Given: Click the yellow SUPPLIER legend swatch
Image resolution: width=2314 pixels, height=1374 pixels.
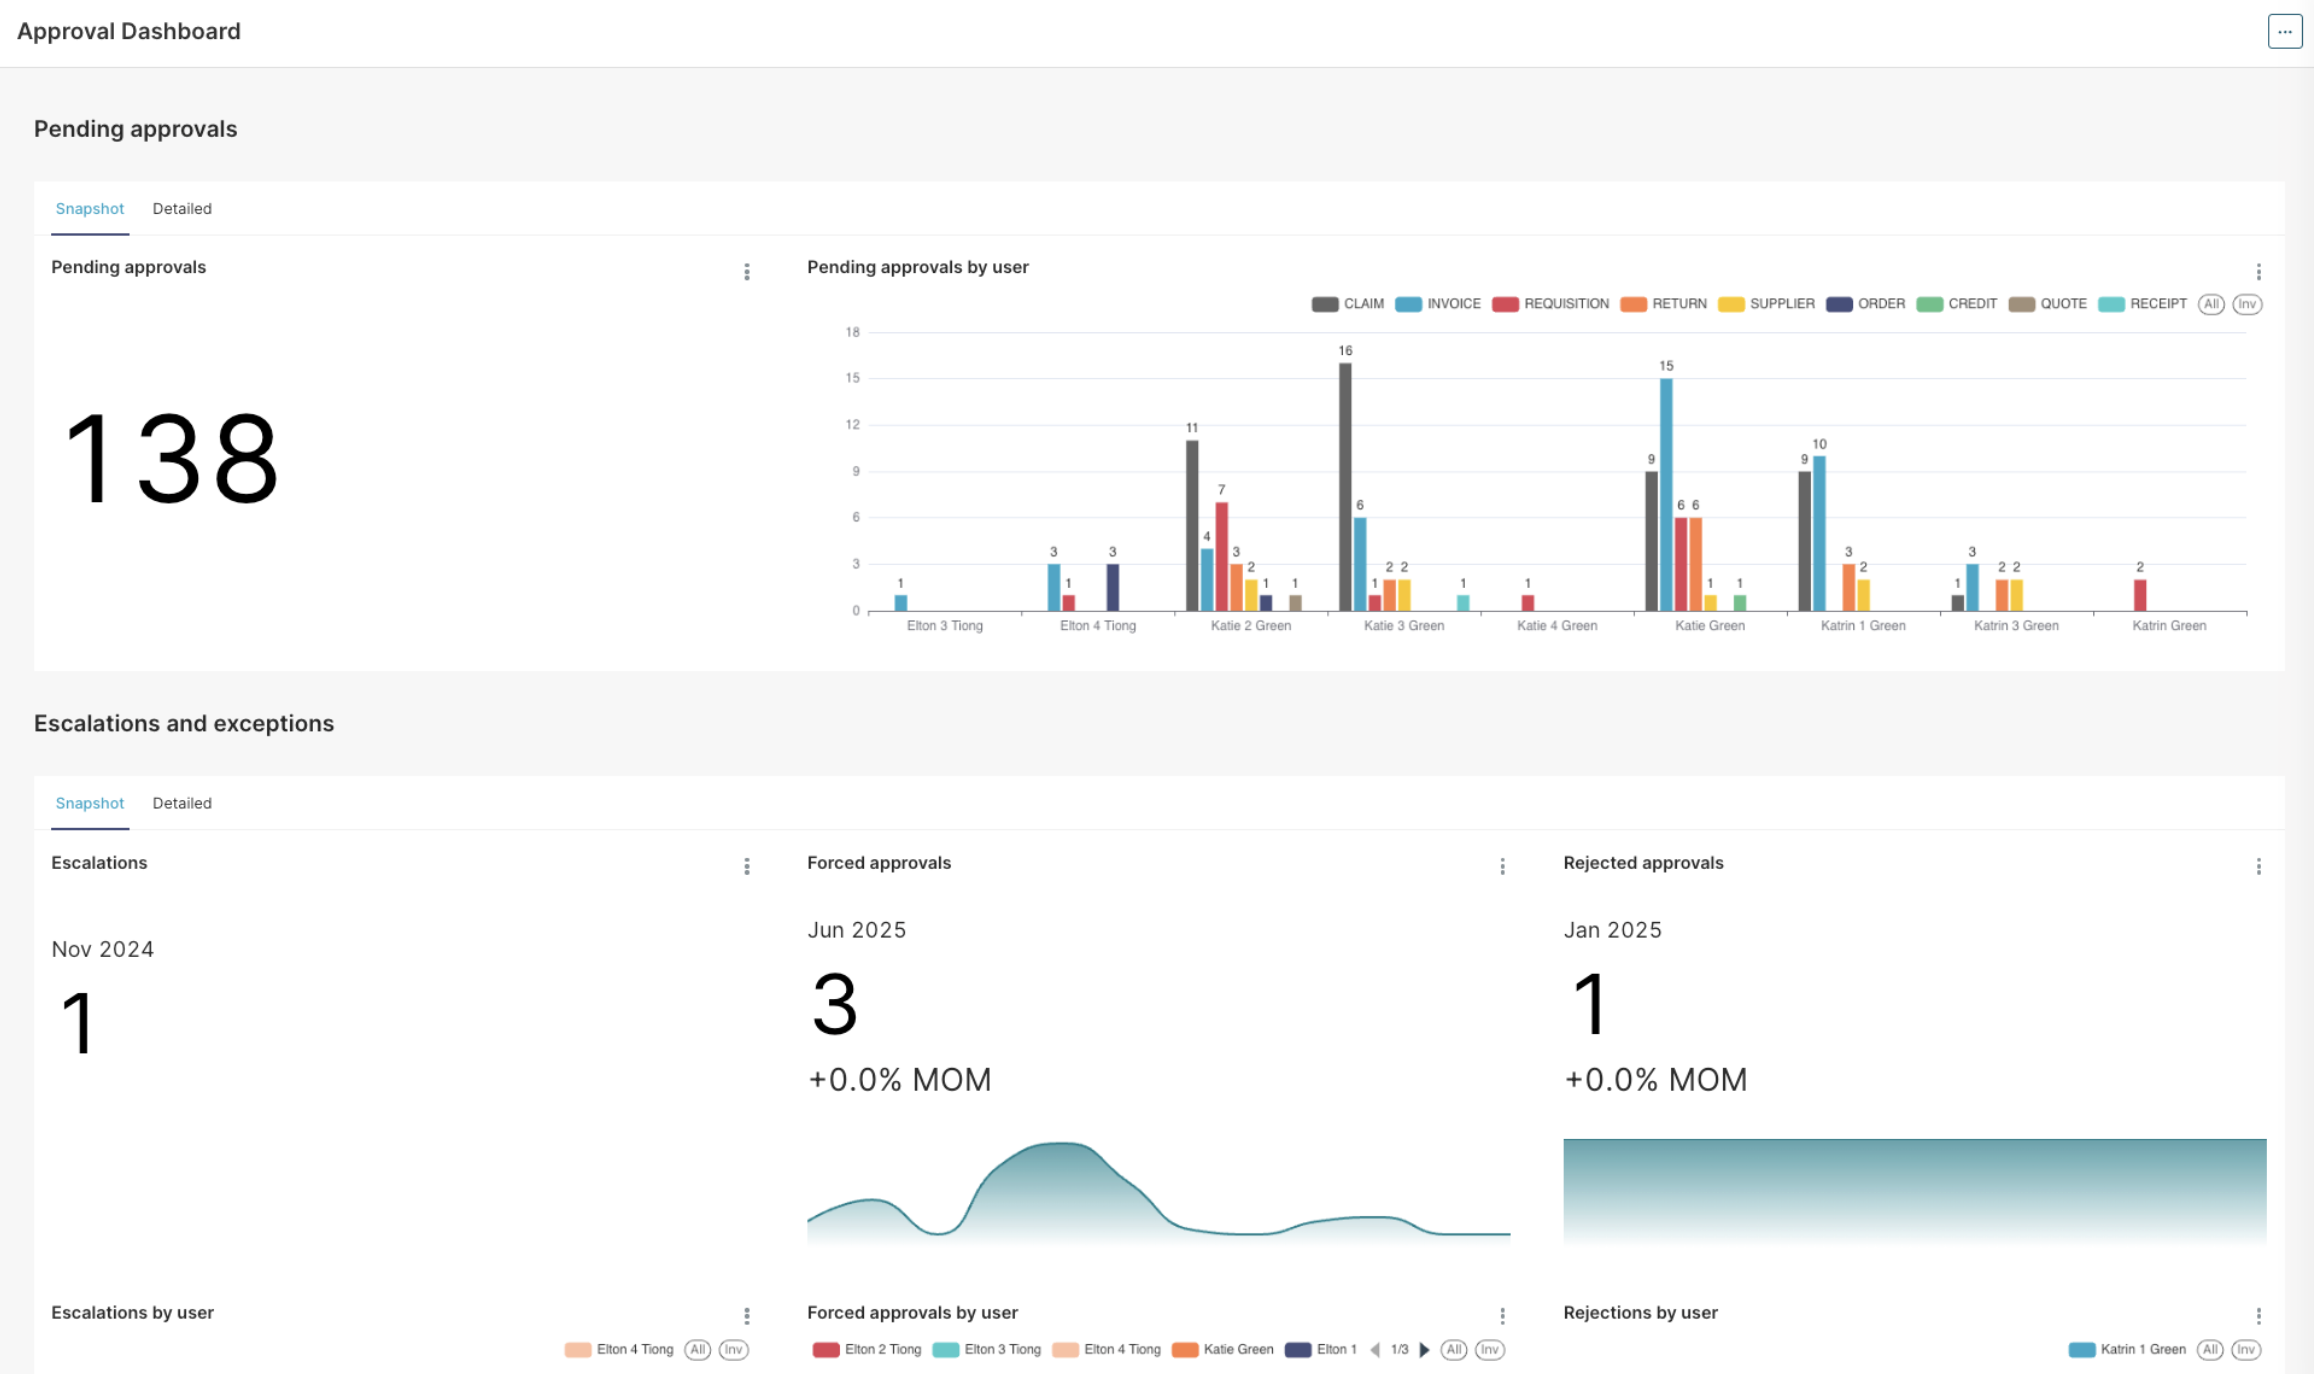Looking at the screenshot, I should (x=1731, y=304).
